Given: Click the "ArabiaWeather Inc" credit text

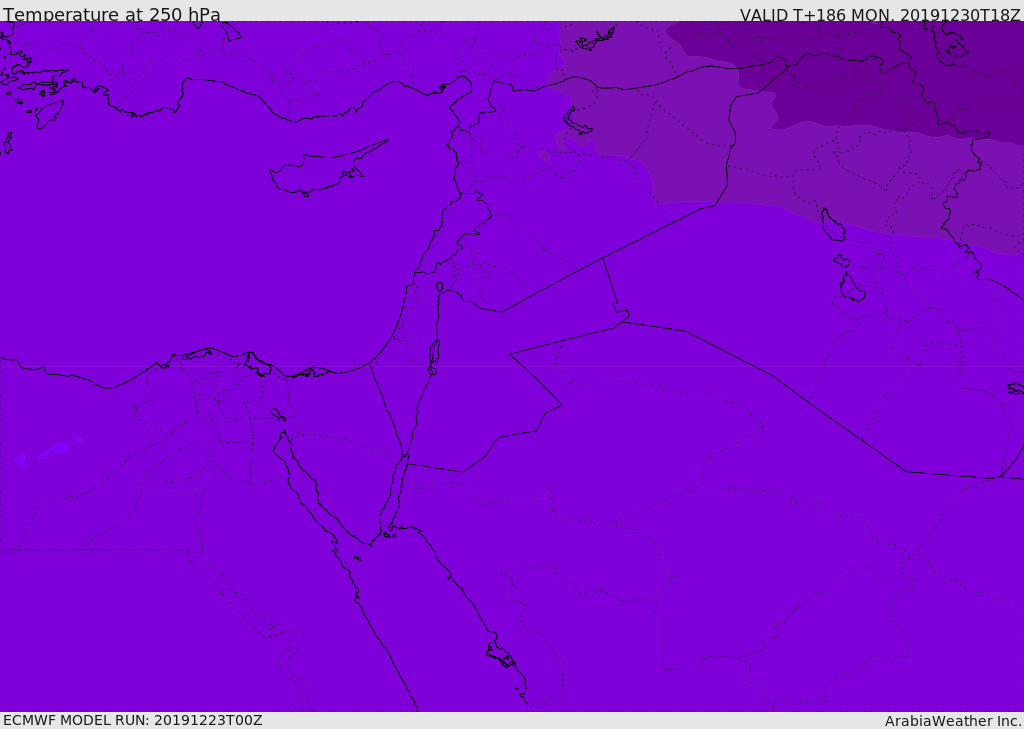Looking at the screenshot, I should pos(953,721).
